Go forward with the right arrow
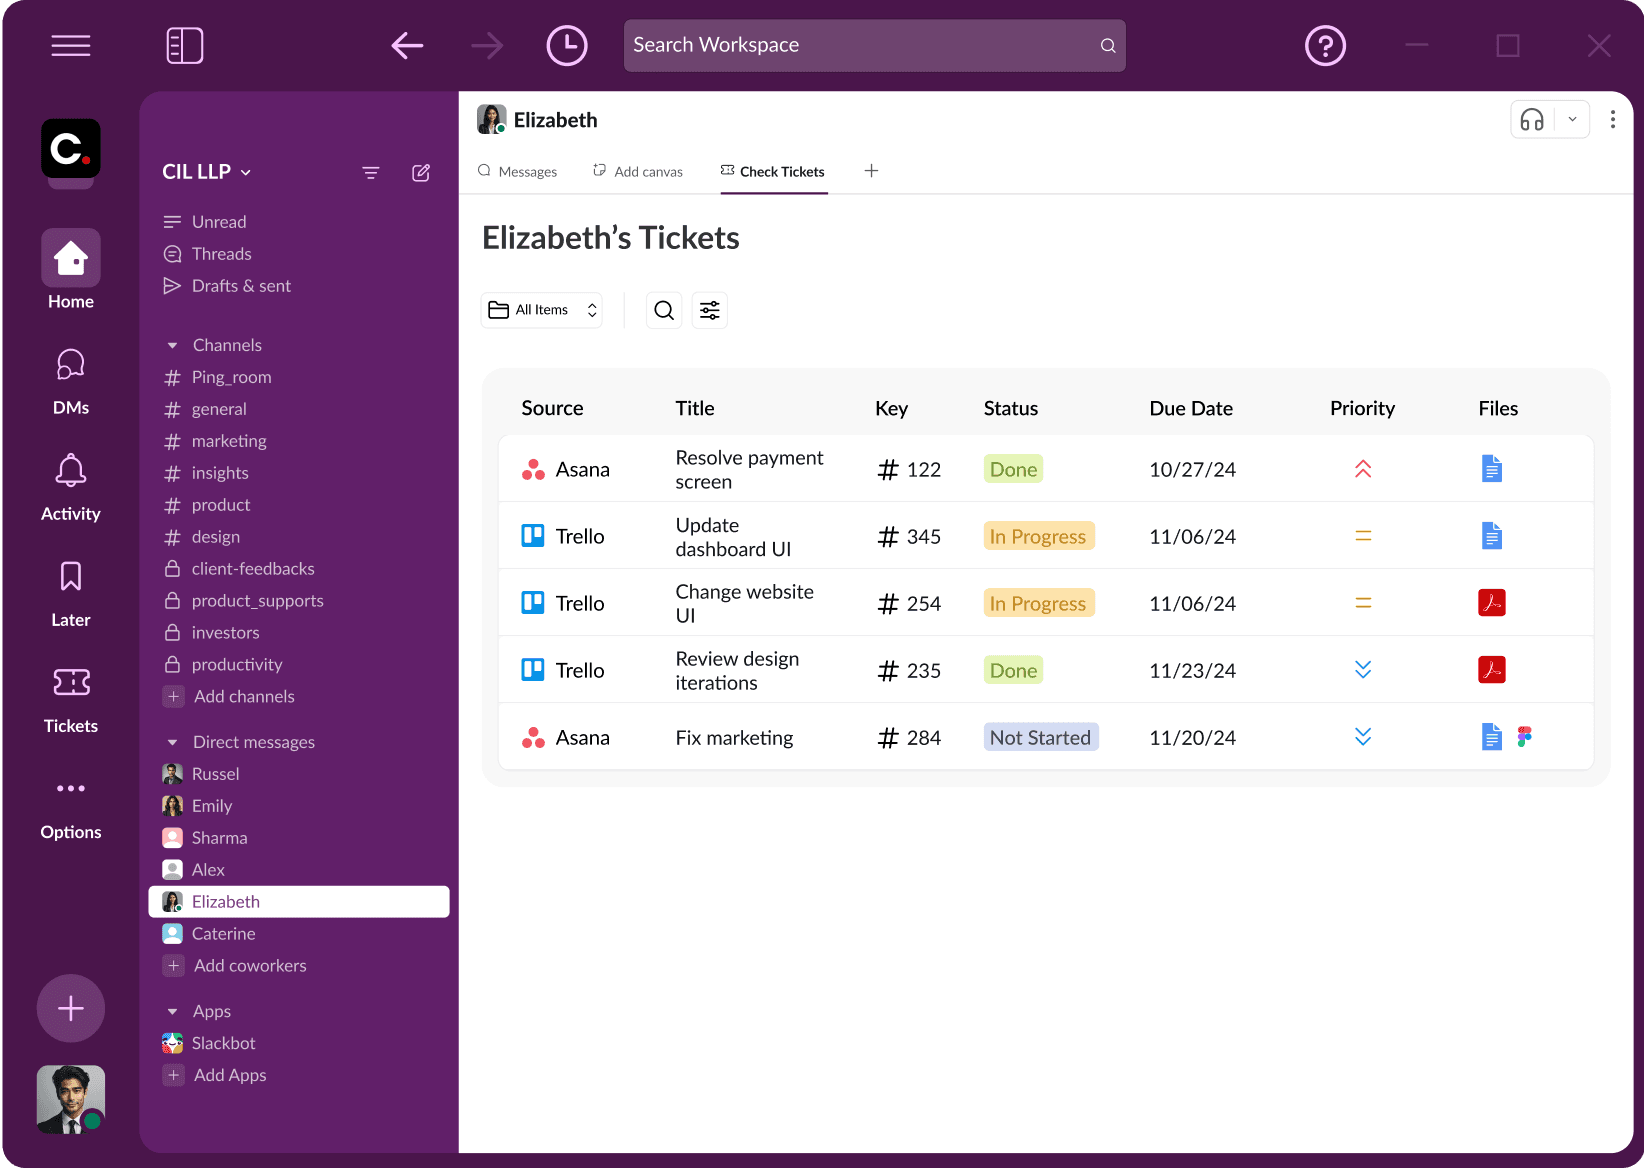 (487, 46)
